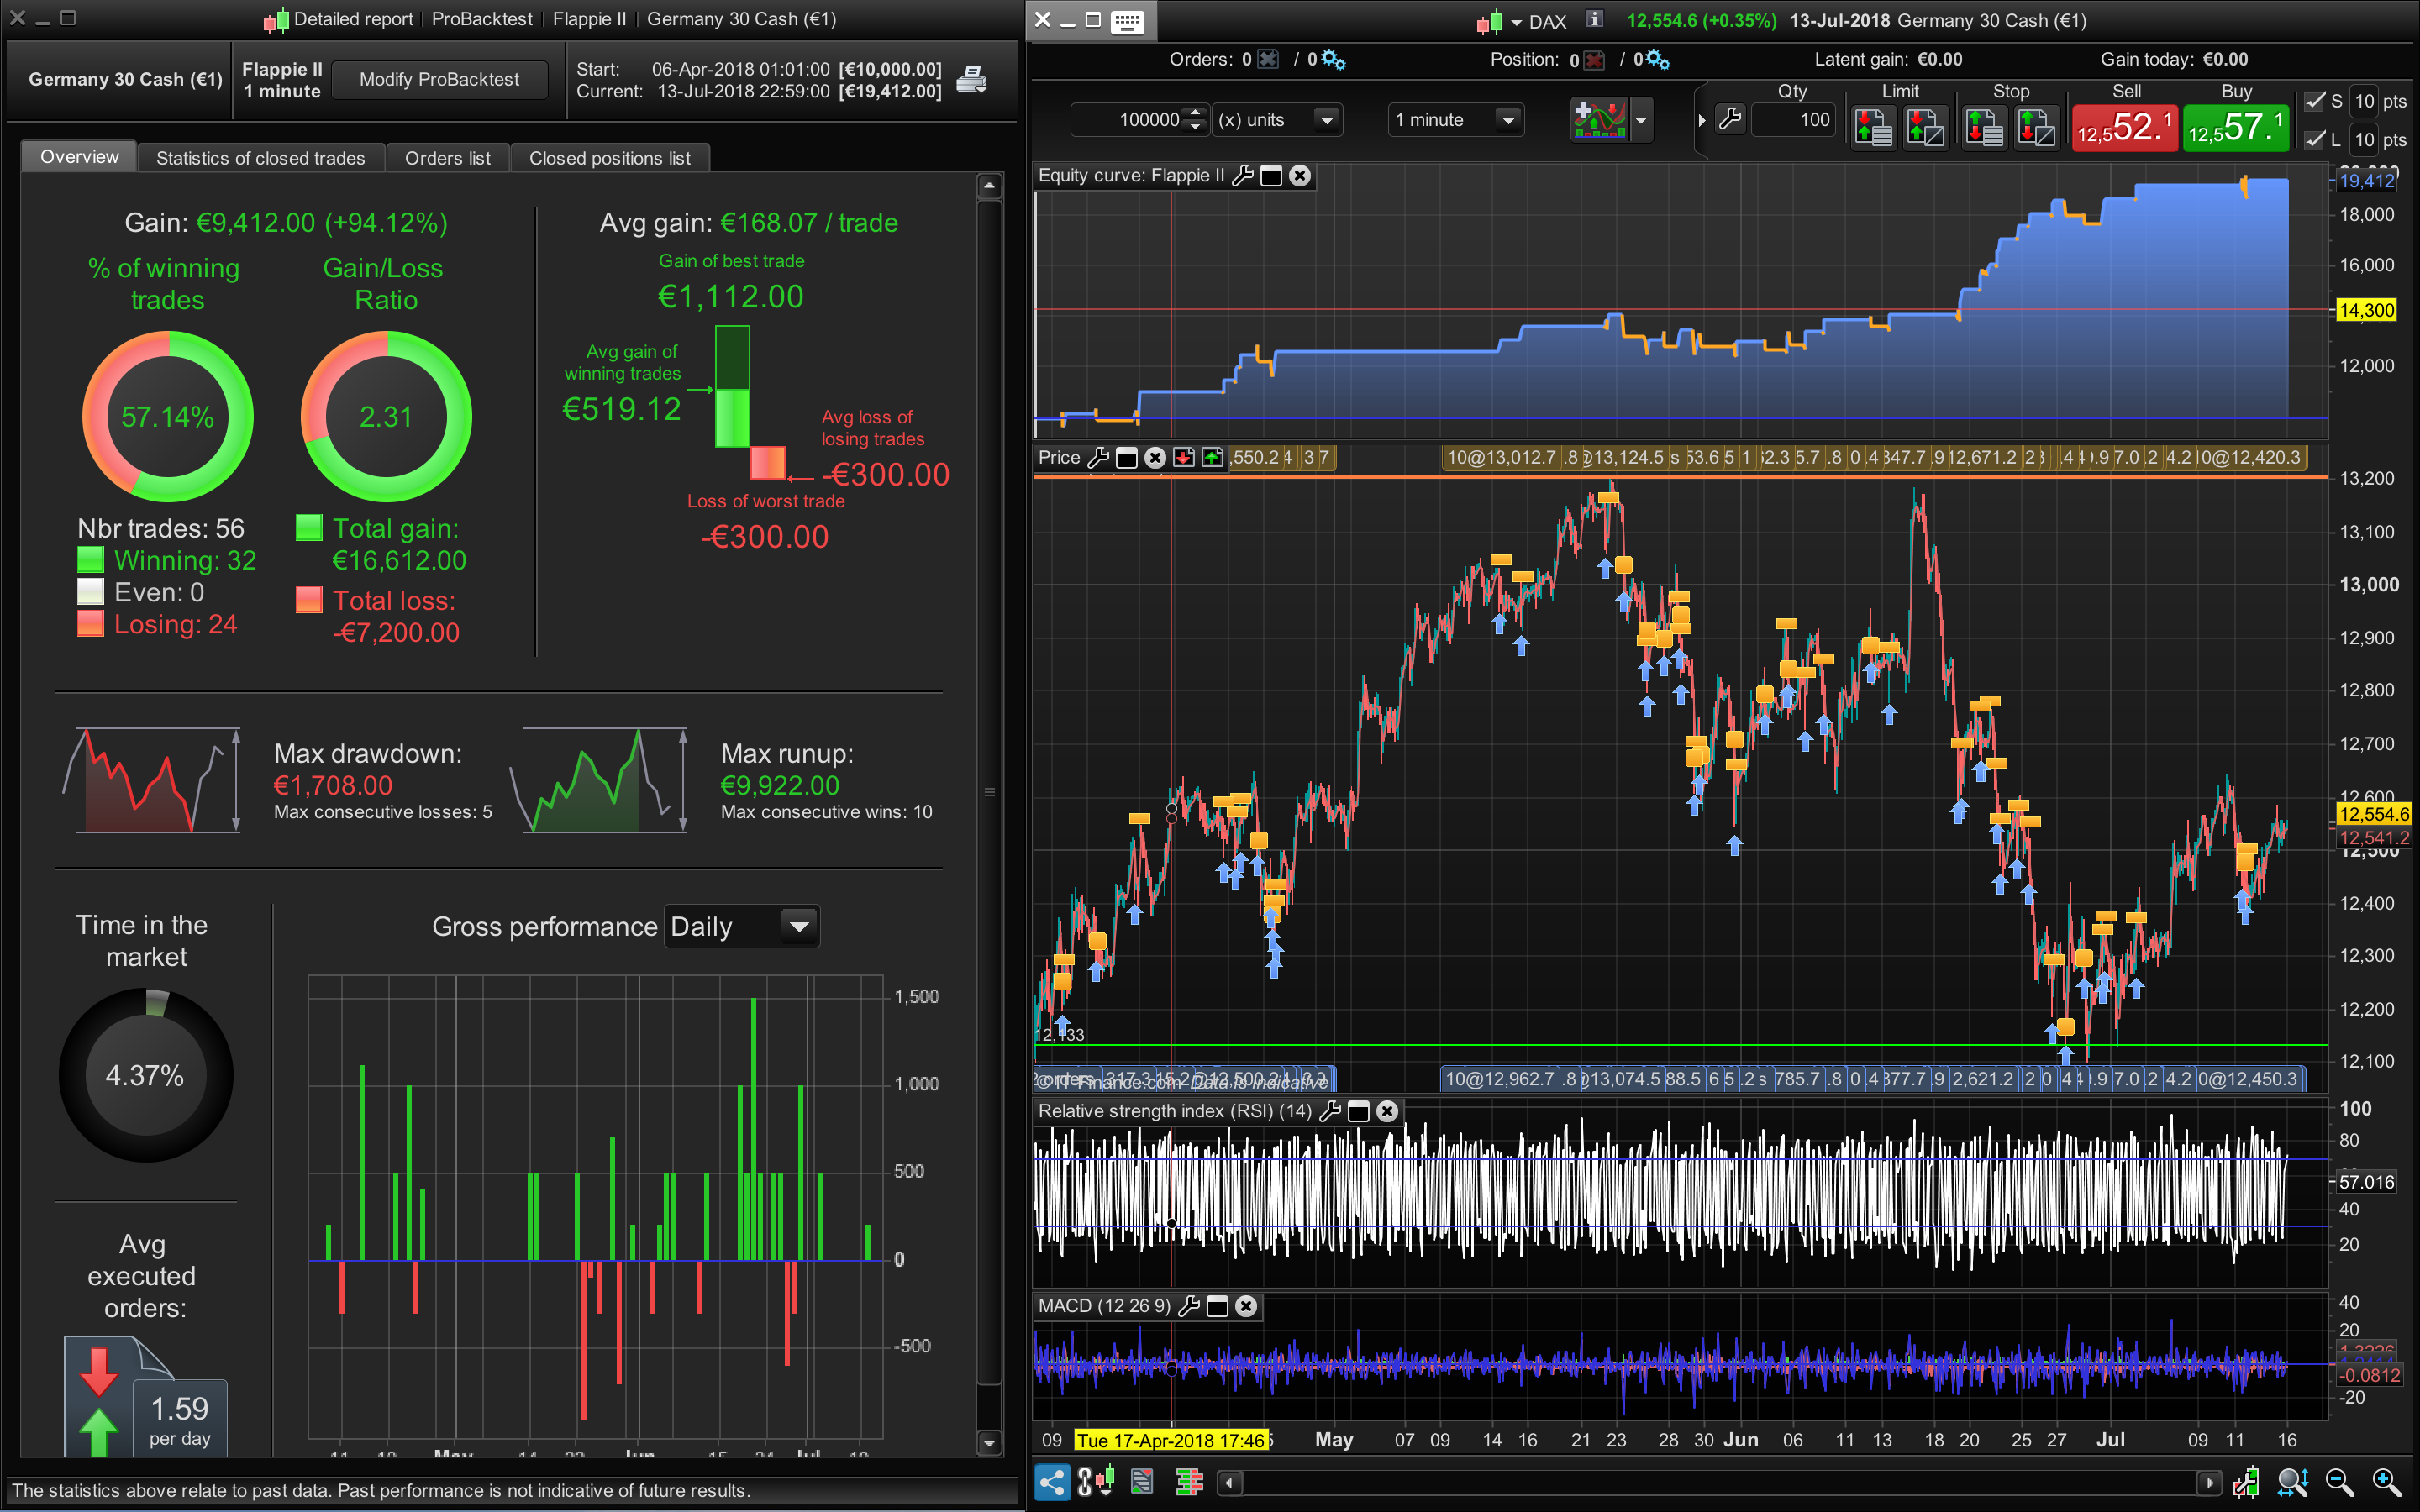Open order wrench settings beside Qty

(x=1730, y=120)
